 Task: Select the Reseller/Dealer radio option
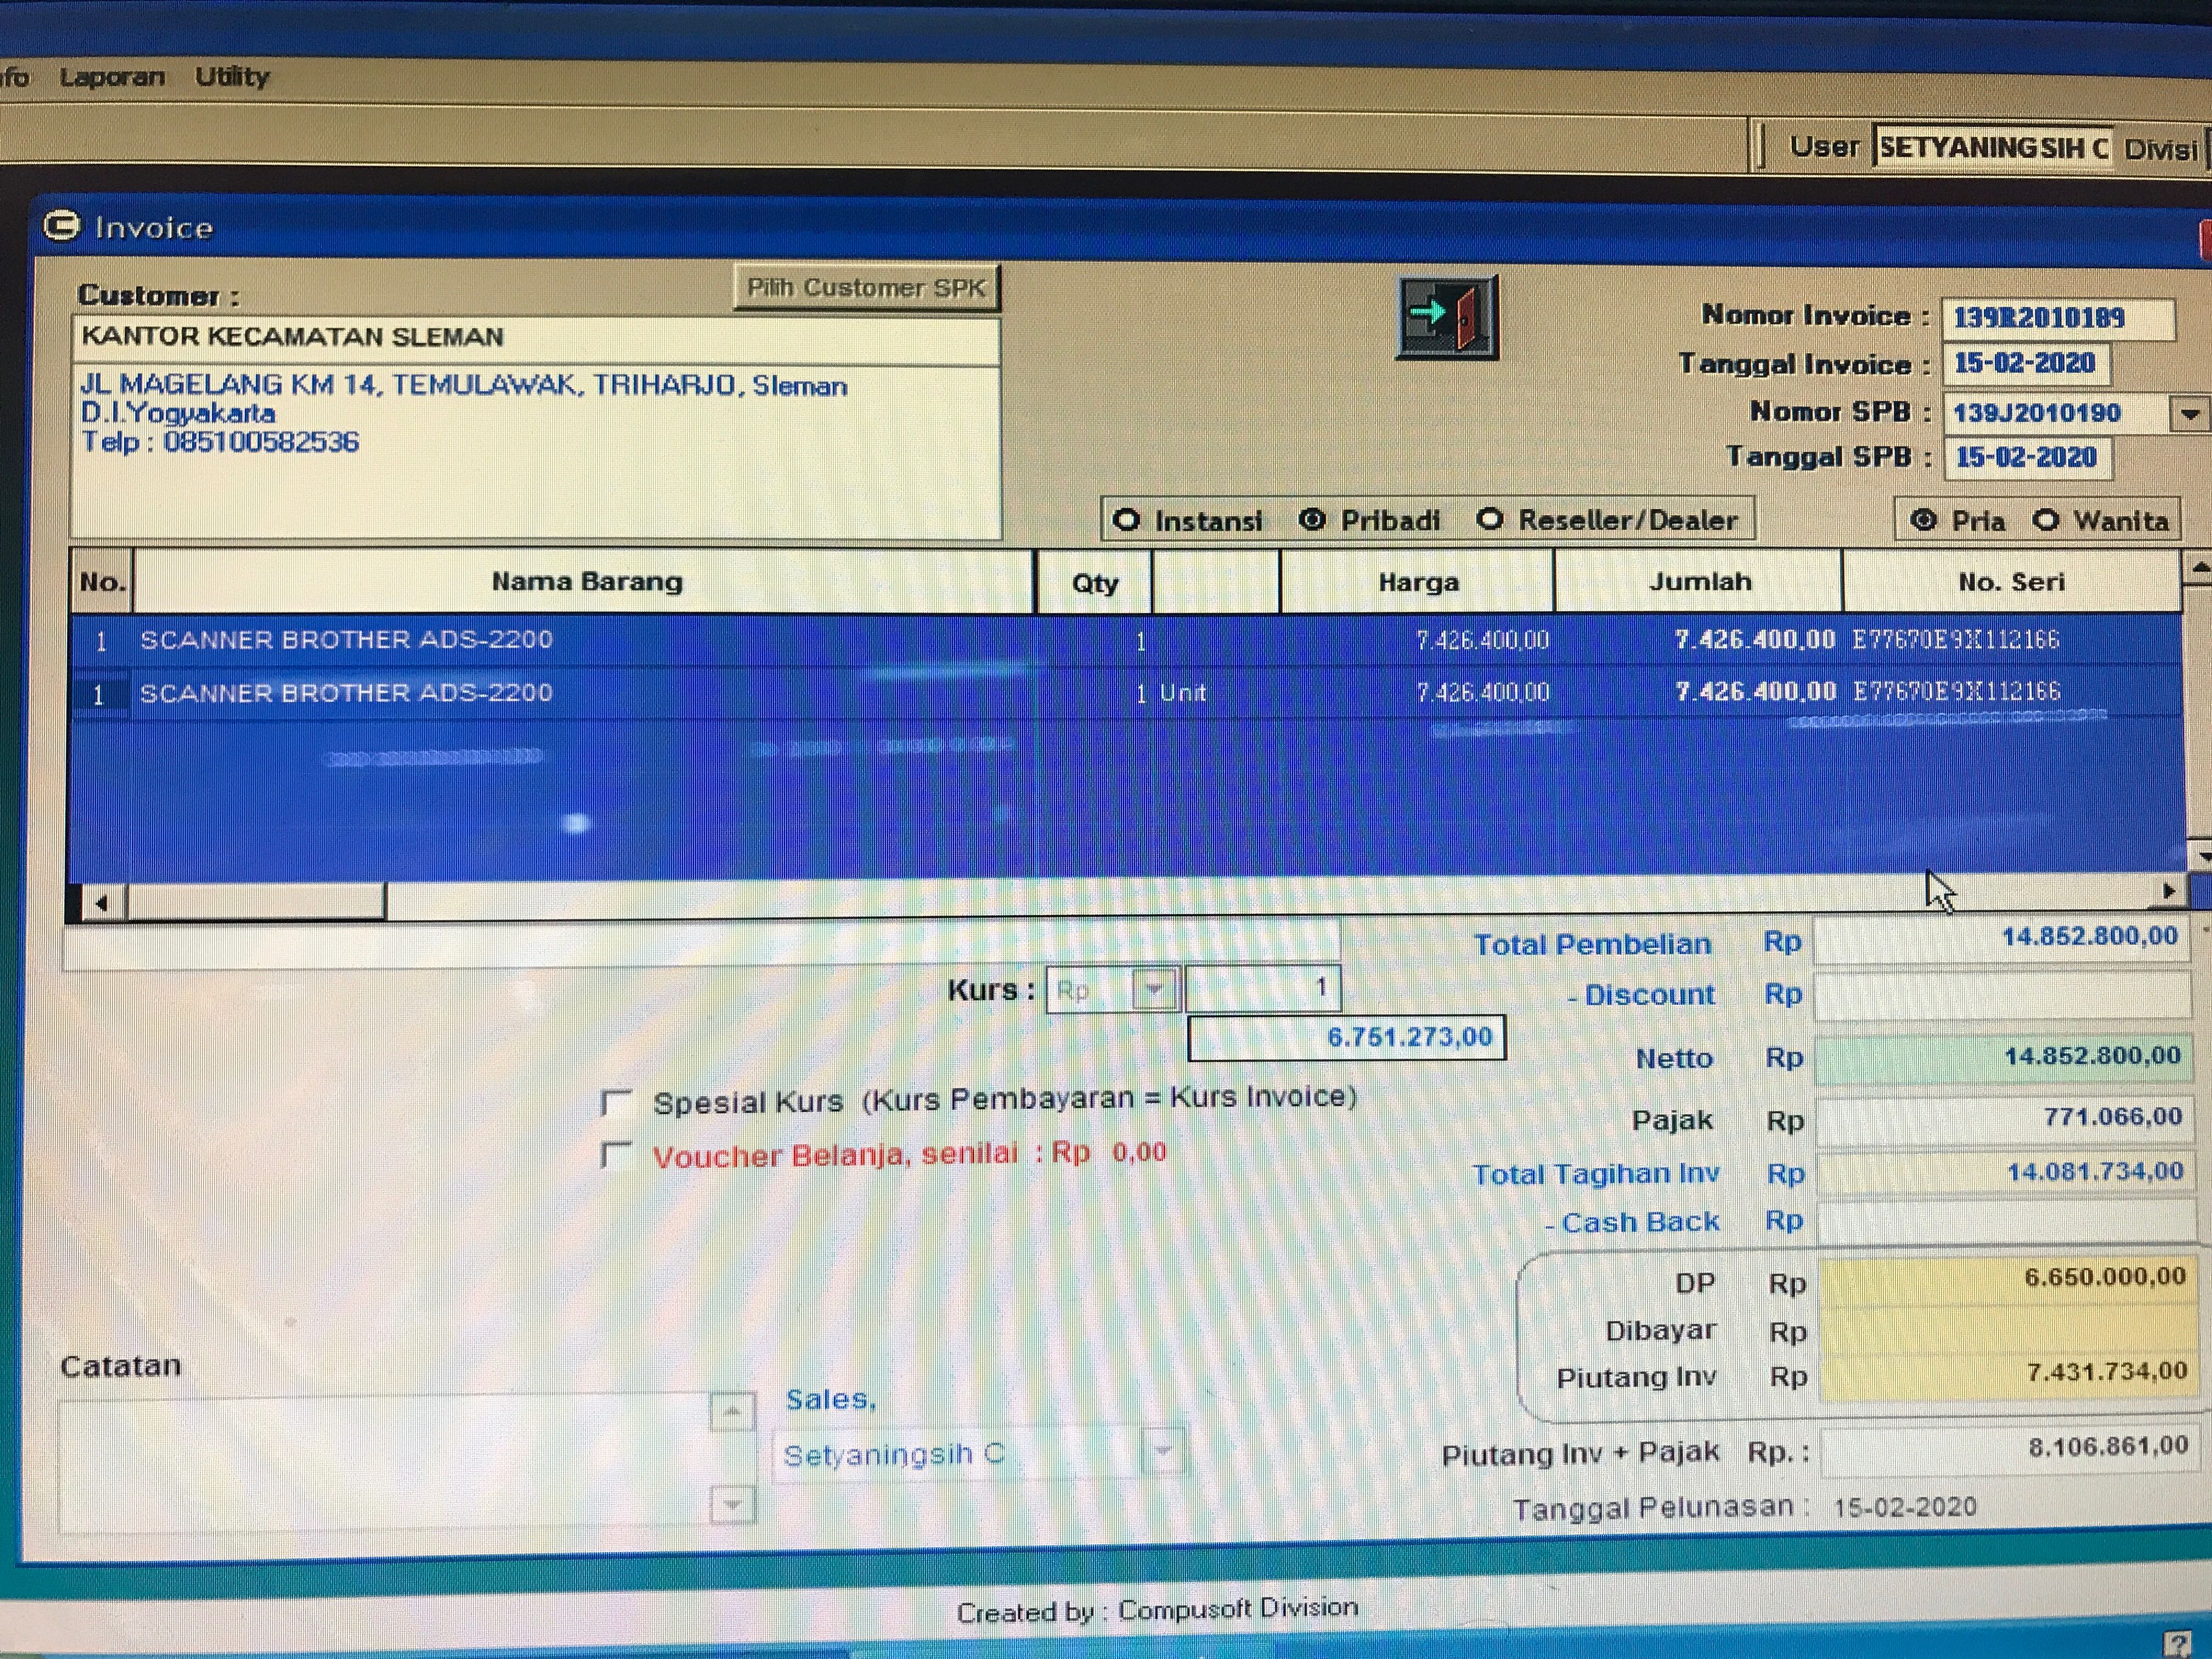tap(1490, 520)
